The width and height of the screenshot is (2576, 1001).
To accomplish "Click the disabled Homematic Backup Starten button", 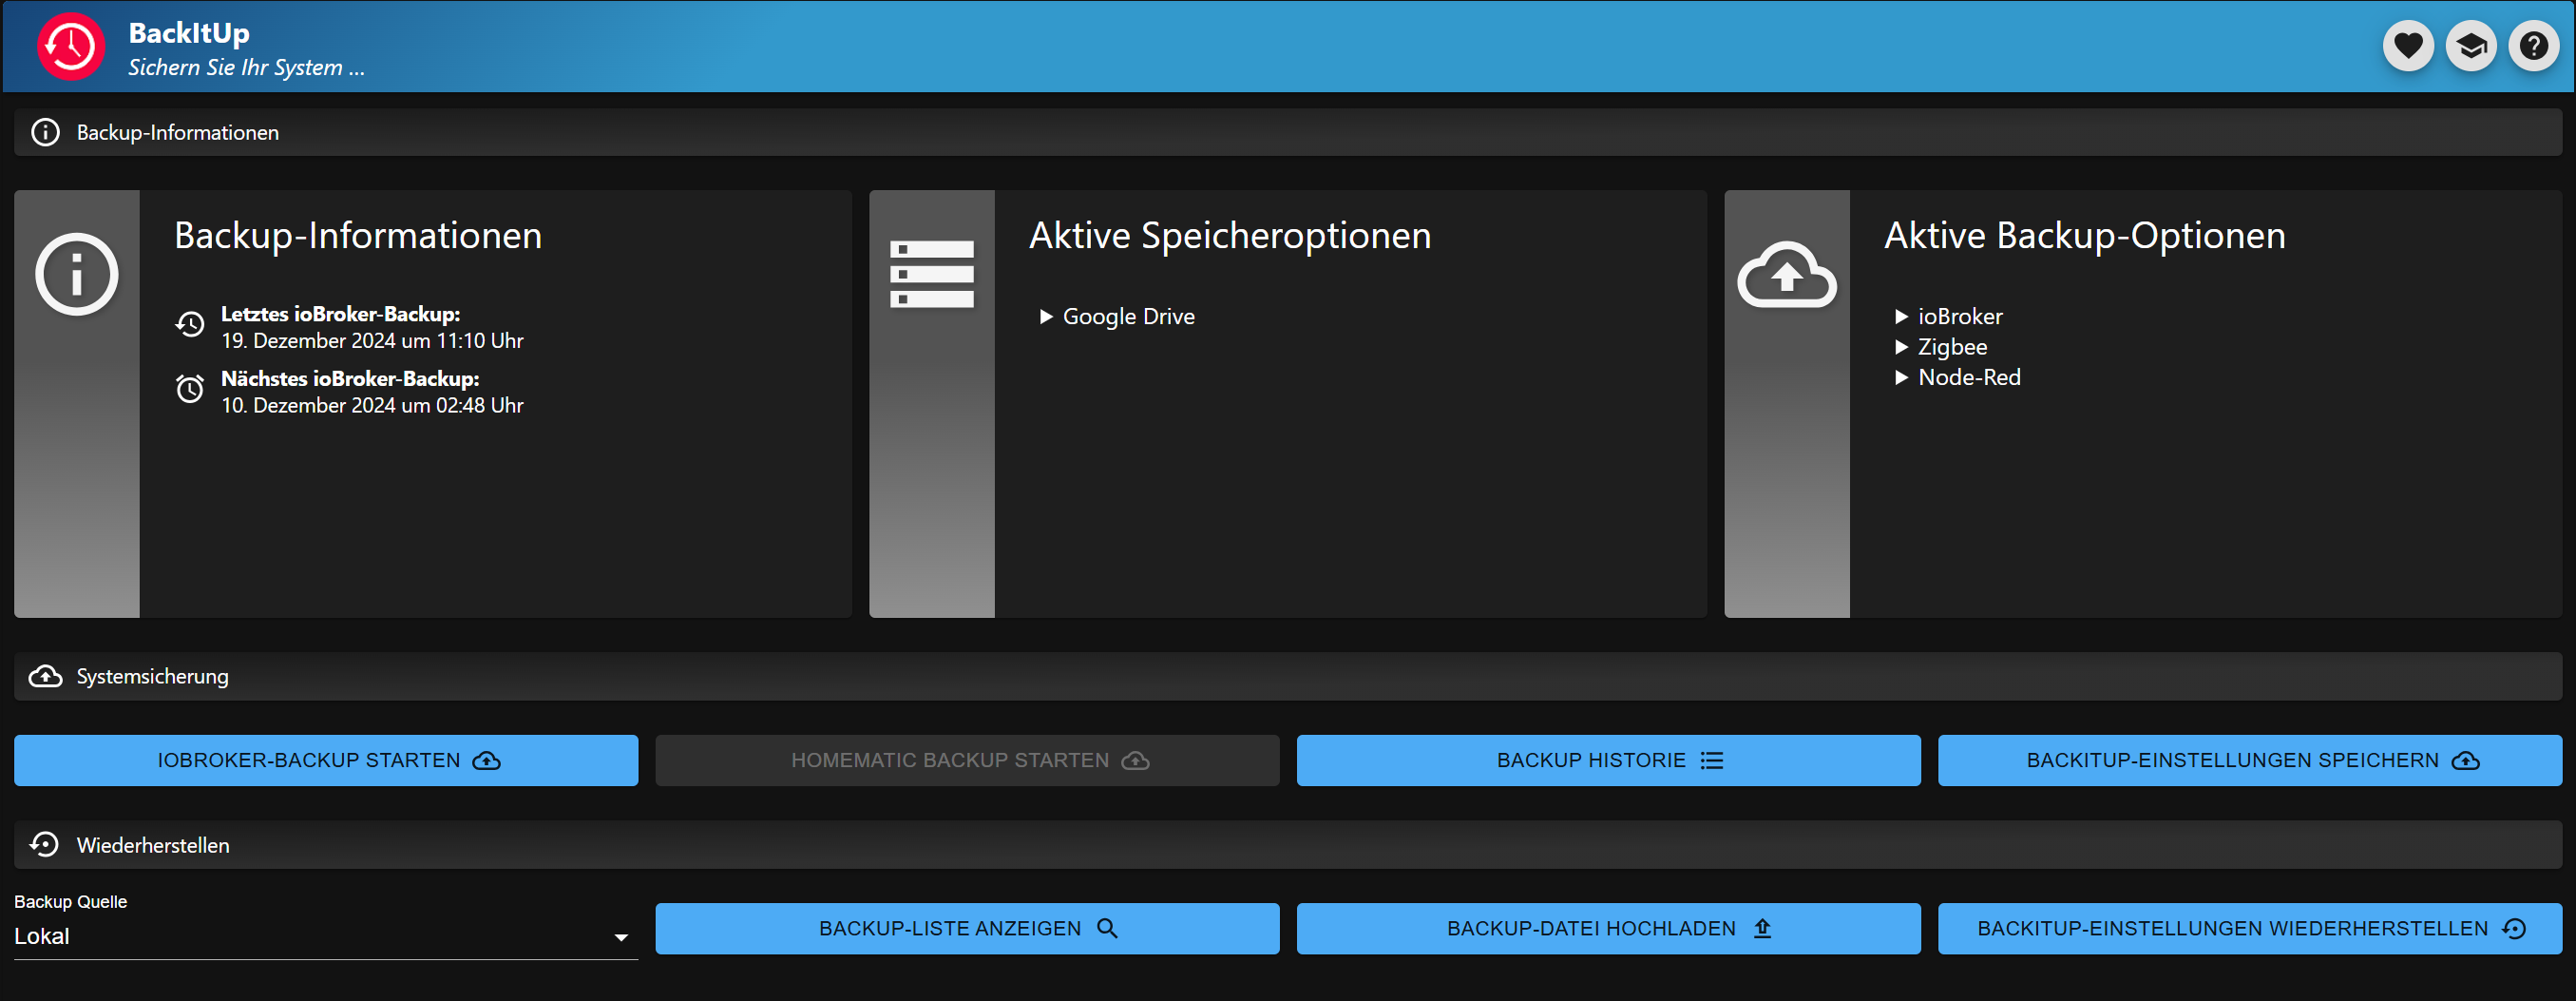I will pos(967,761).
